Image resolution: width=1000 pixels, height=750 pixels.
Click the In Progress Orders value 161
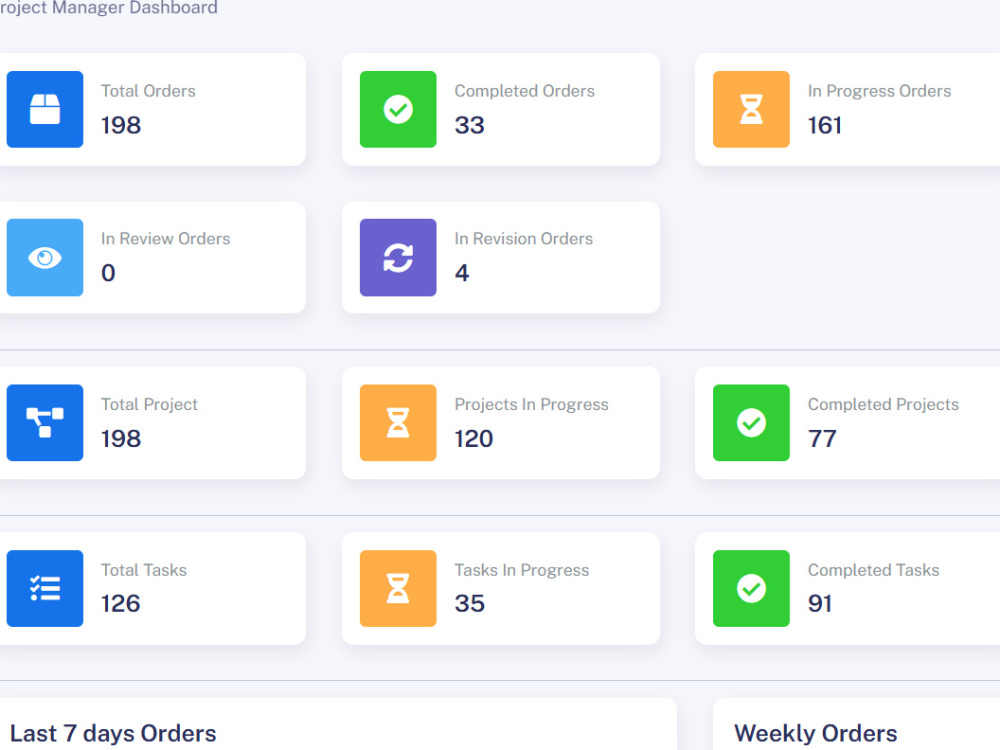[x=825, y=125]
